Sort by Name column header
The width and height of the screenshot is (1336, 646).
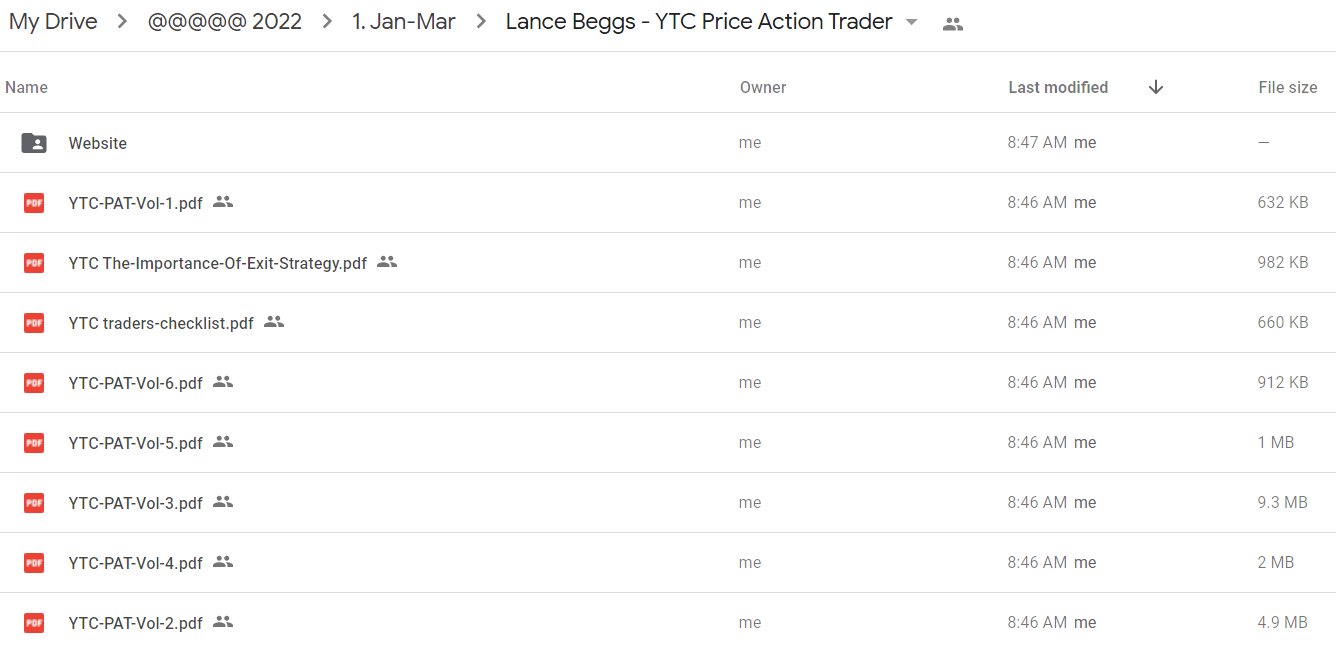click(x=26, y=87)
